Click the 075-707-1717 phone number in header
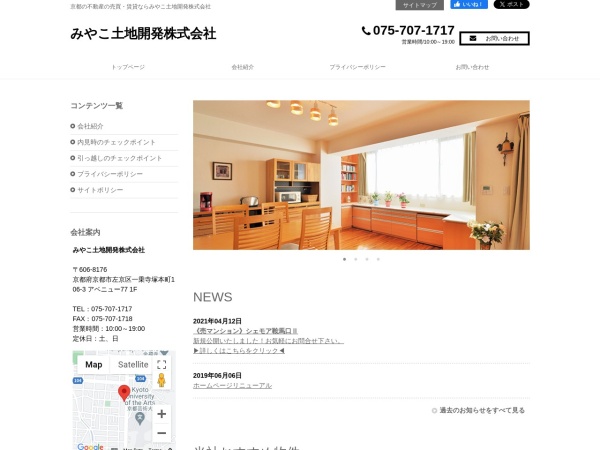Screen dimensions: 600x450 click(x=414, y=30)
